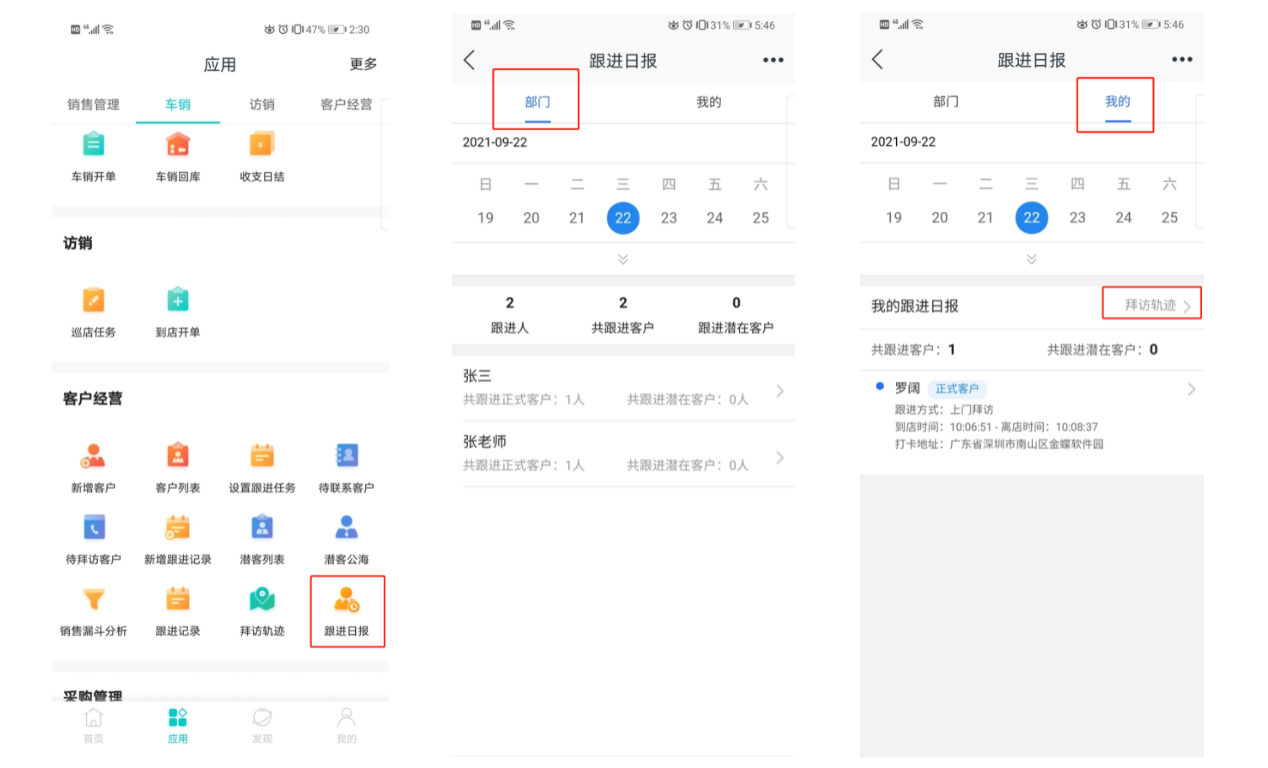Select date 25 in middle calendar
Screen dimensions: 1268x768
pyautogui.click(x=761, y=218)
